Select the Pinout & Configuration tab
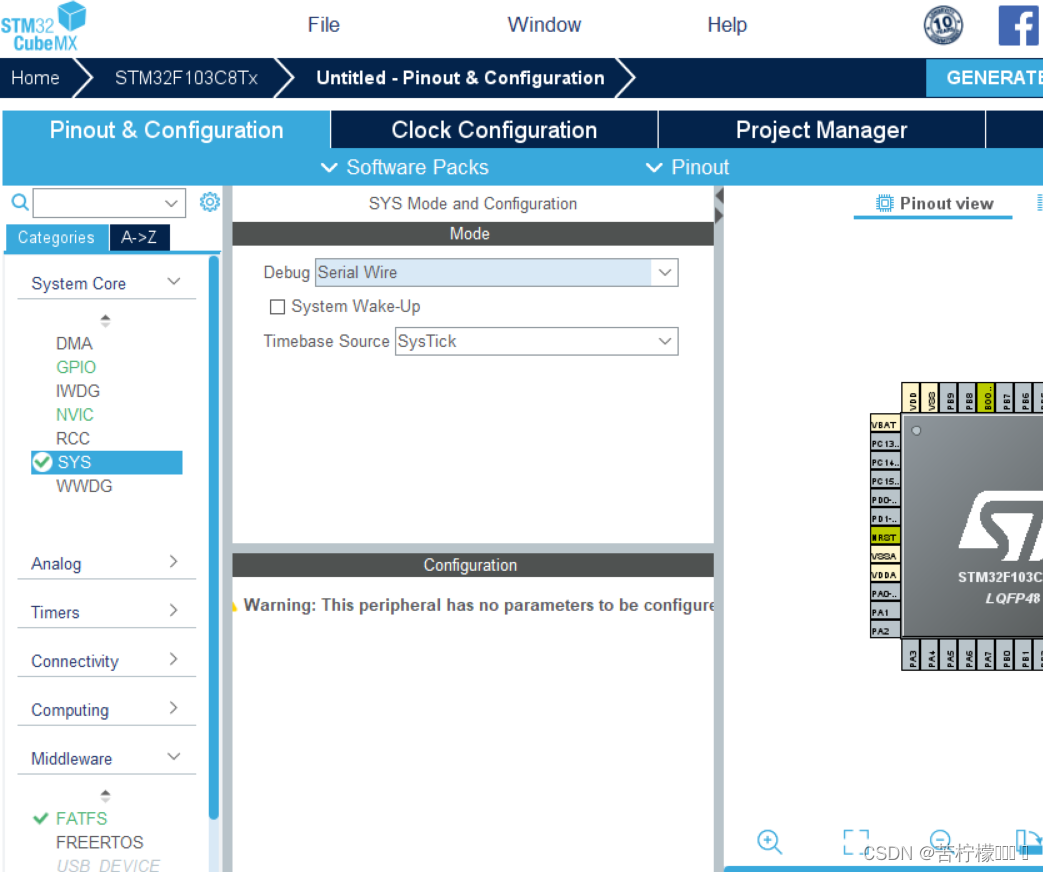Screen dimensions: 1043x872 pyautogui.click(x=166, y=130)
